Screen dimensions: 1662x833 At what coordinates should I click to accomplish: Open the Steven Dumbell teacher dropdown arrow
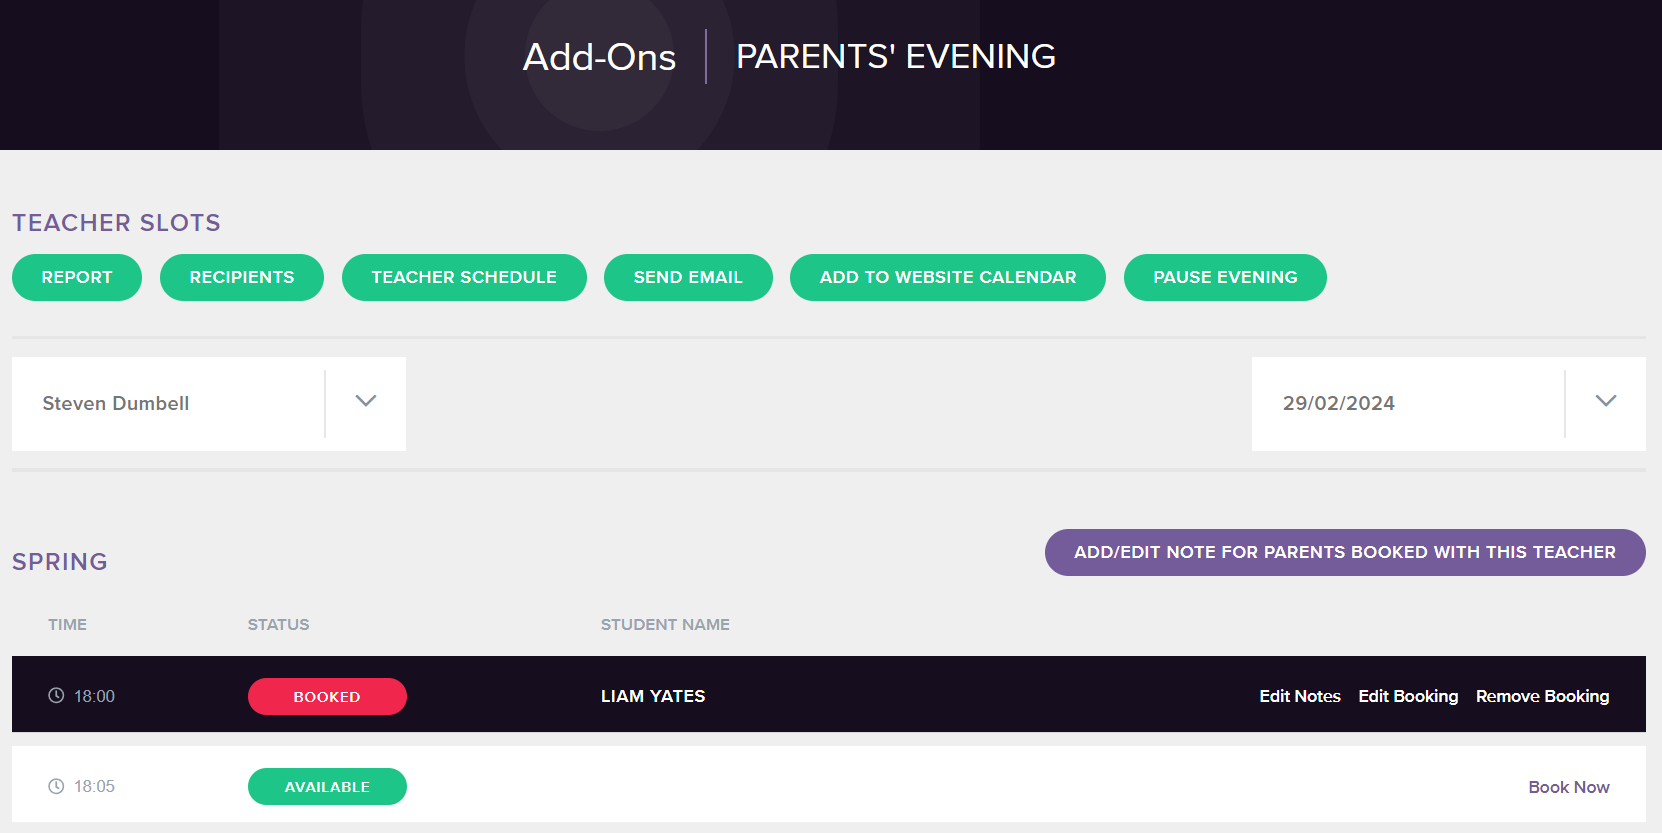(366, 401)
